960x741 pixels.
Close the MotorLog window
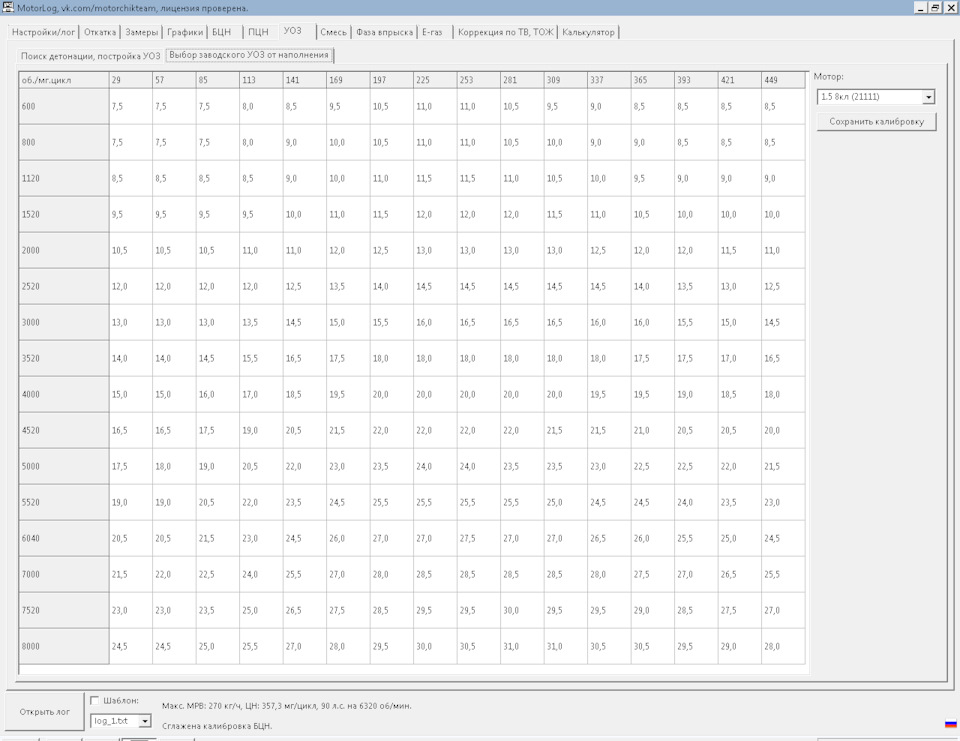[951, 7]
